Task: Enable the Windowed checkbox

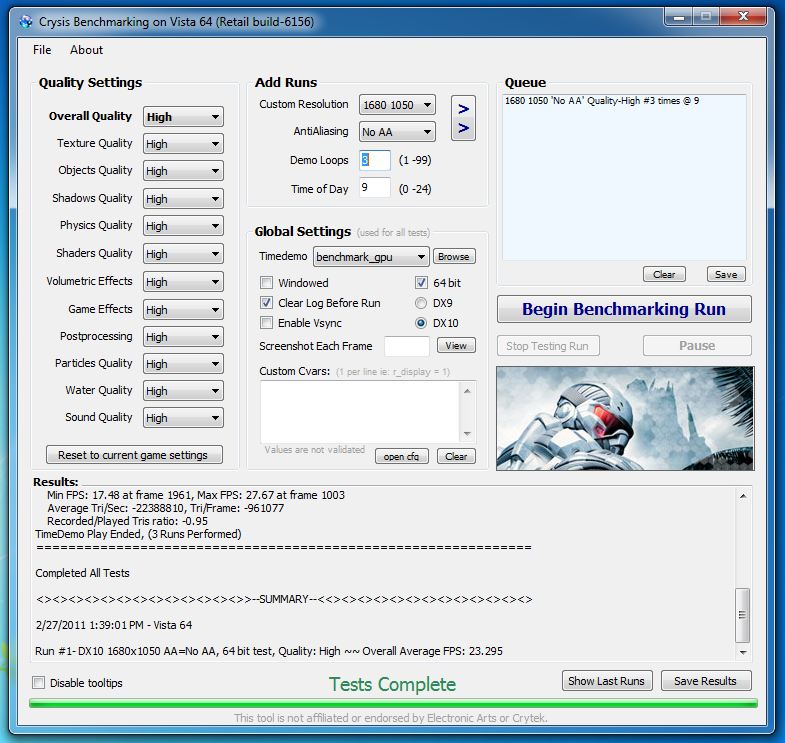Action: pyautogui.click(x=266, y=283)
